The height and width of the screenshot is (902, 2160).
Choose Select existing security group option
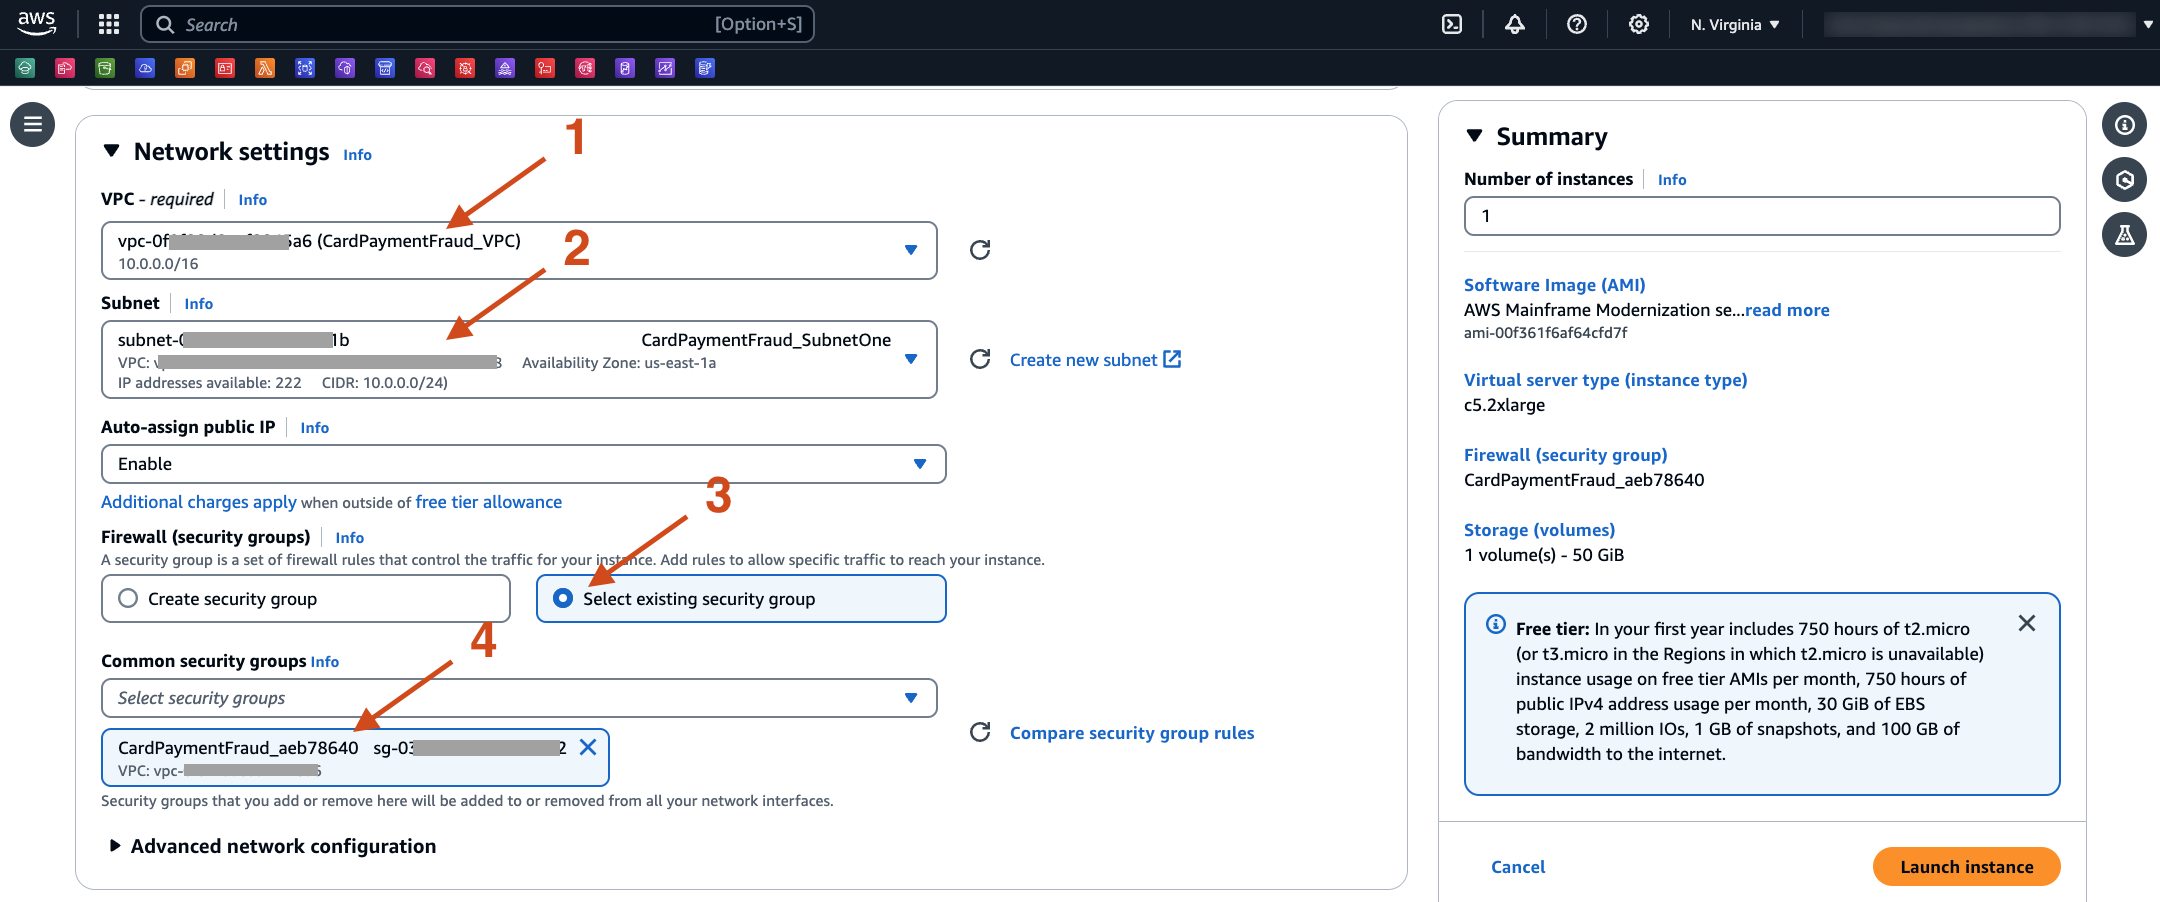tap(741, 598)
